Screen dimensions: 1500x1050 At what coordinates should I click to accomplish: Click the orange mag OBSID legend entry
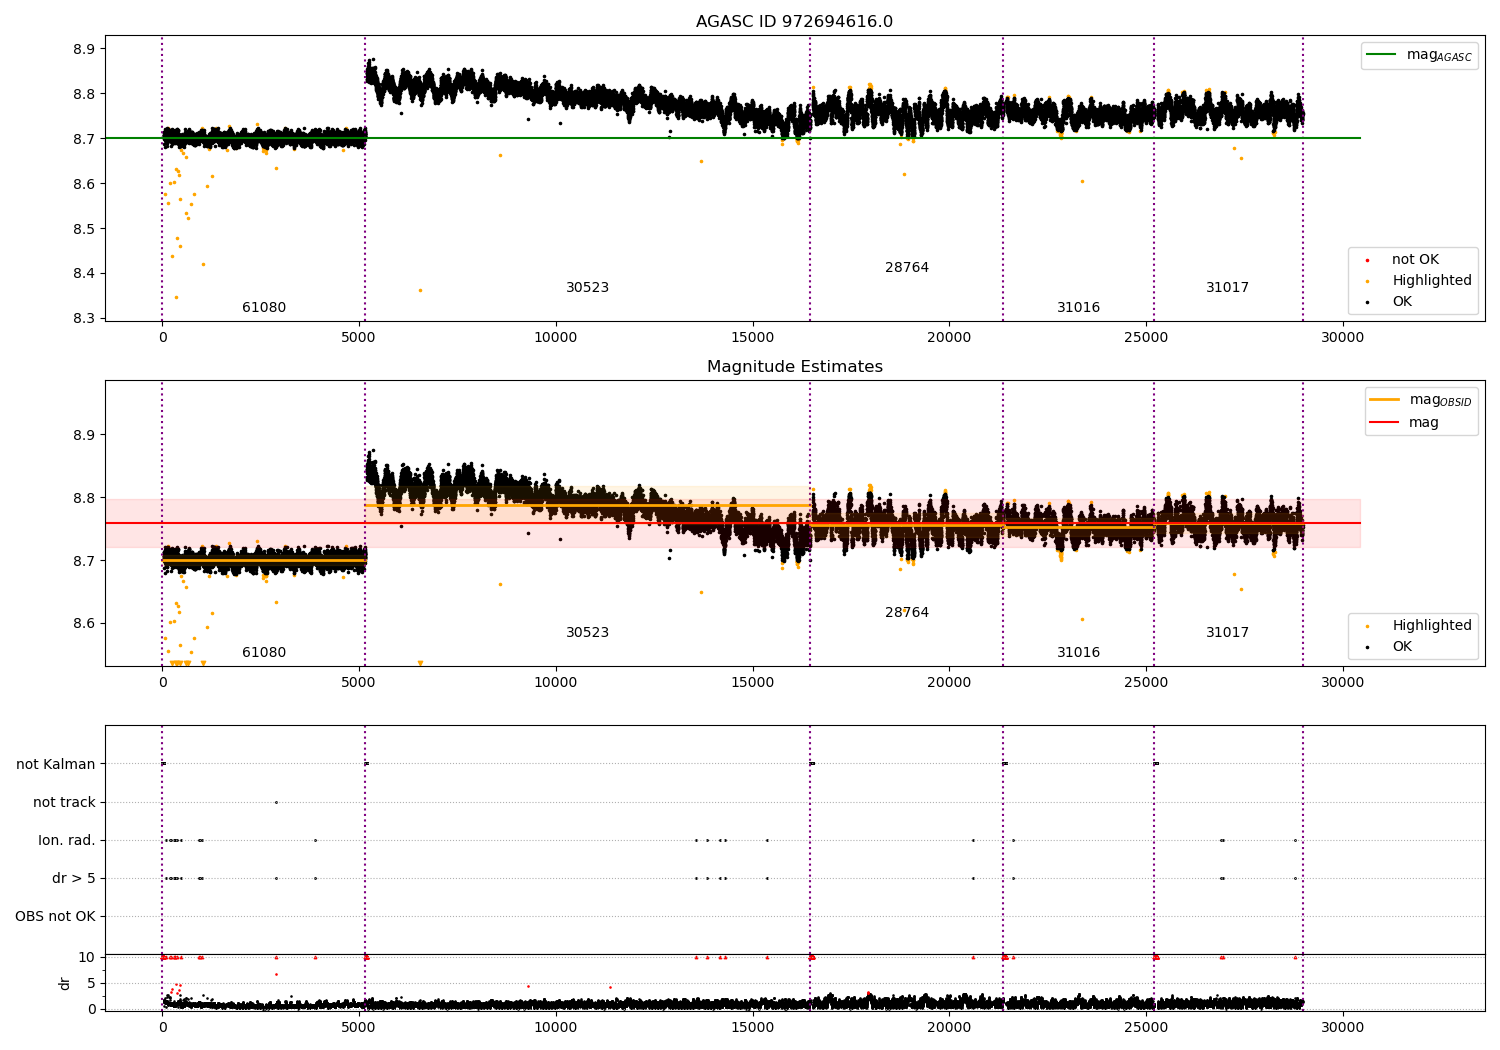pyautogui.click(x=1420, y=400)
